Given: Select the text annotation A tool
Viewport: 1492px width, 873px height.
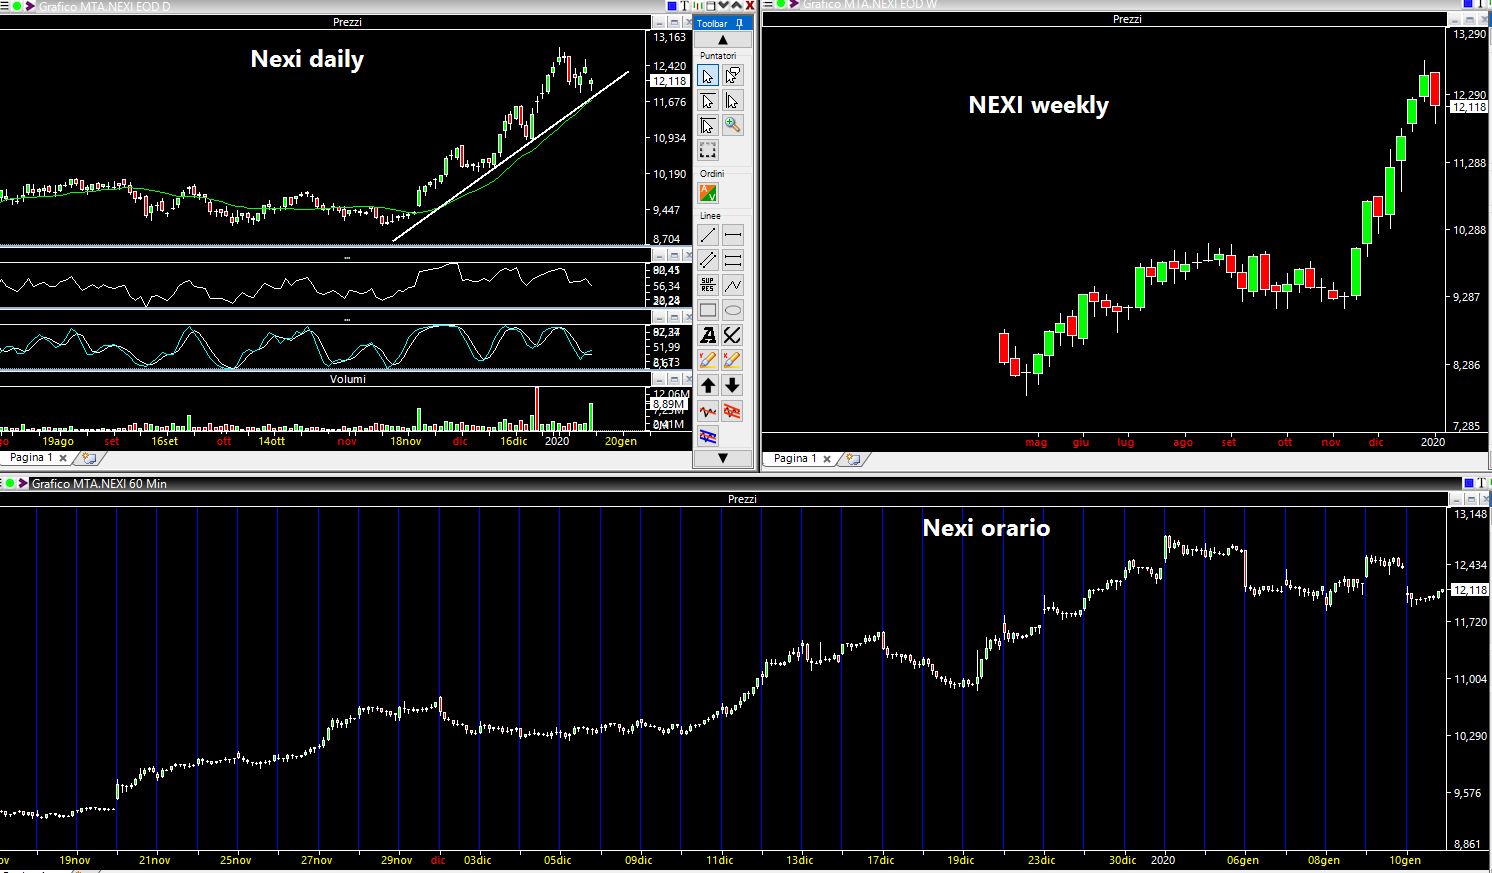Looking at the screenshot, I should 708,335.
